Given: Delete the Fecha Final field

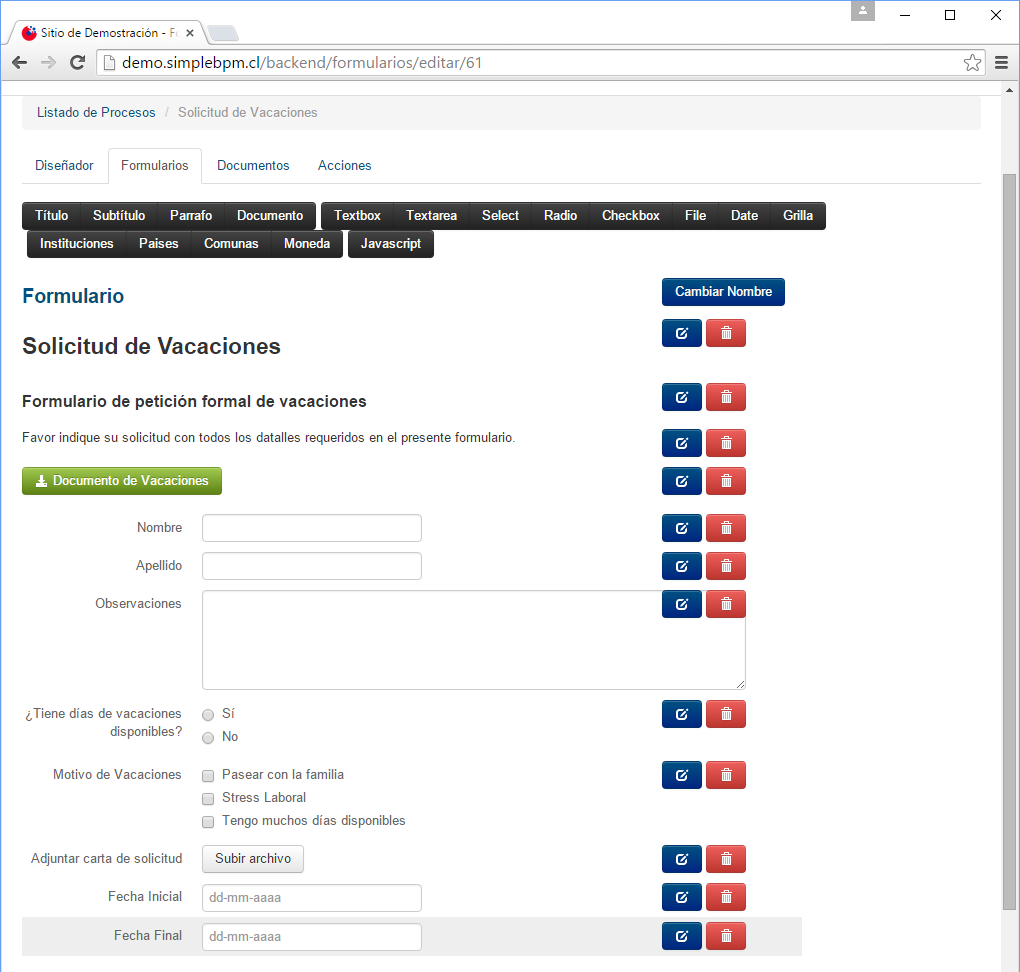Looking at the screenshot, I should (x=726, y=936).
